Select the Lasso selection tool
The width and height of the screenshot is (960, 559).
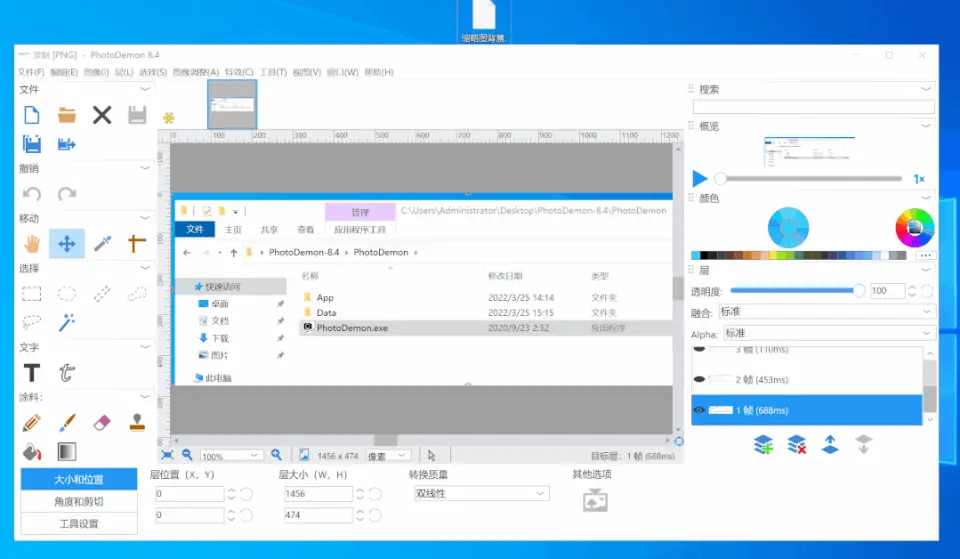tap(32, 322)
